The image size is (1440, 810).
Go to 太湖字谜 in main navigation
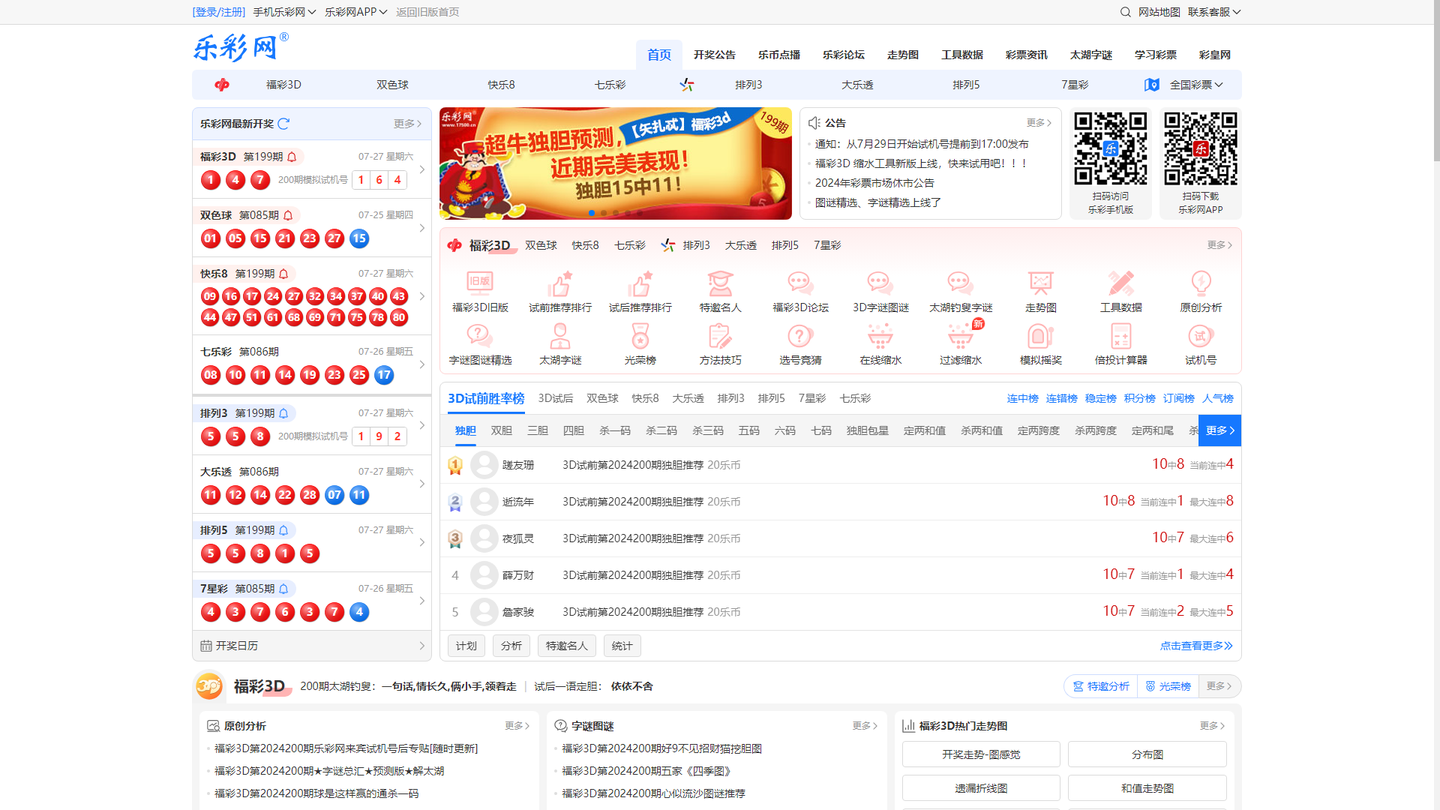(x=1090, y=55)
